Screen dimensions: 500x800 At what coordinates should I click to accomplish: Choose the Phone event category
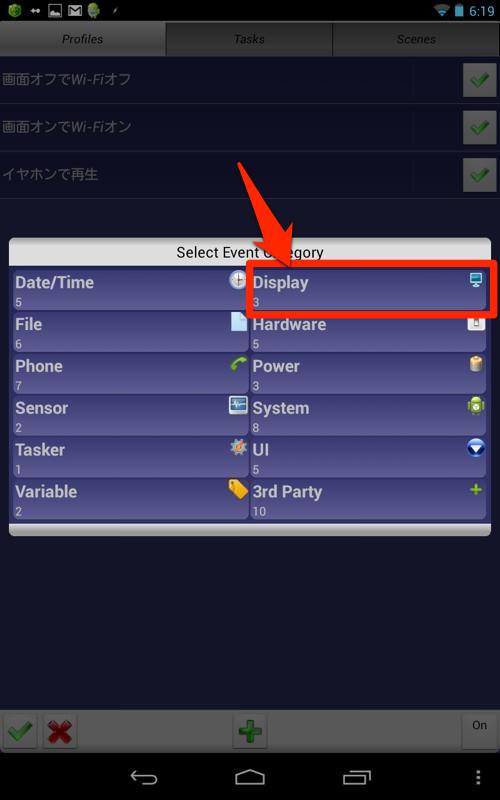pos(131,373)
